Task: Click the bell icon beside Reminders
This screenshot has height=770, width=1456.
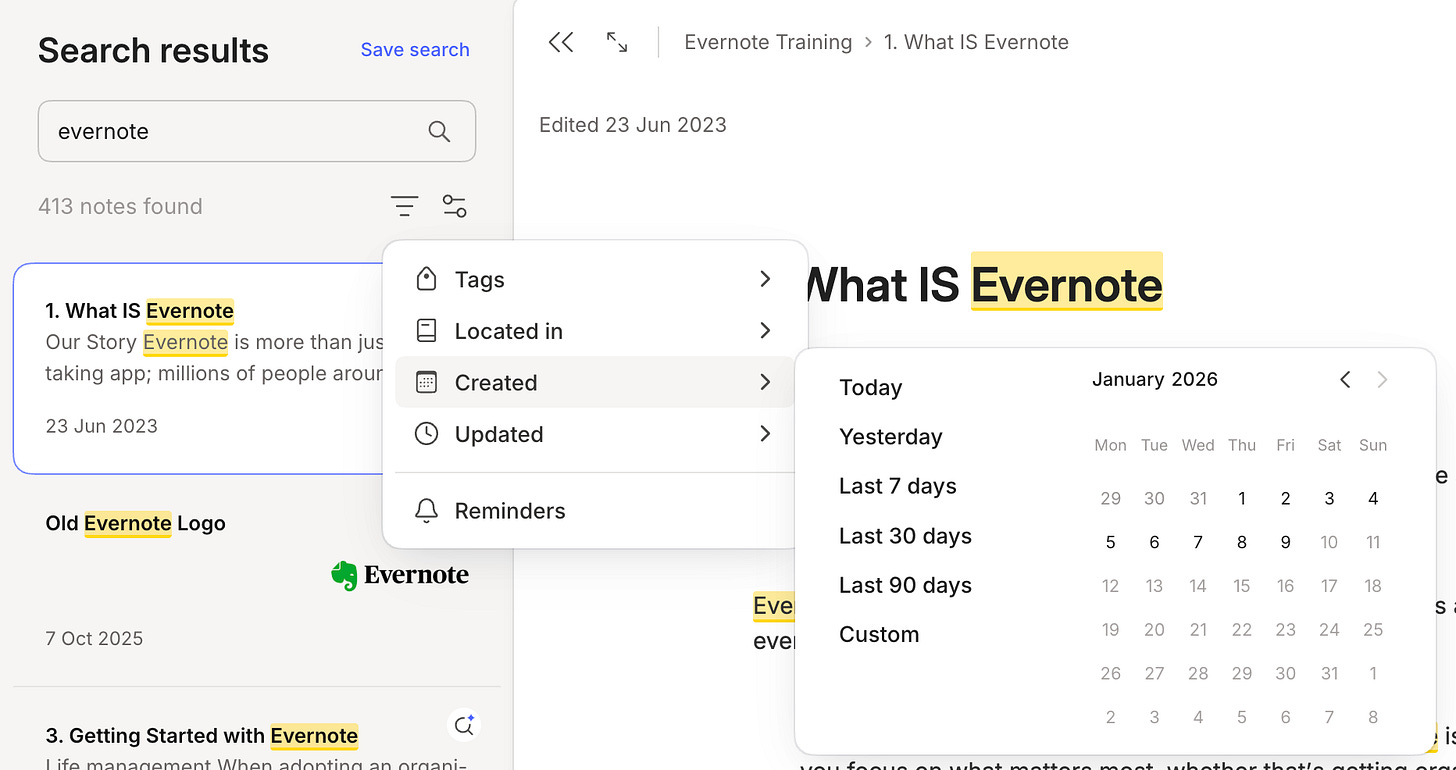Action: (x=426, y=511)
